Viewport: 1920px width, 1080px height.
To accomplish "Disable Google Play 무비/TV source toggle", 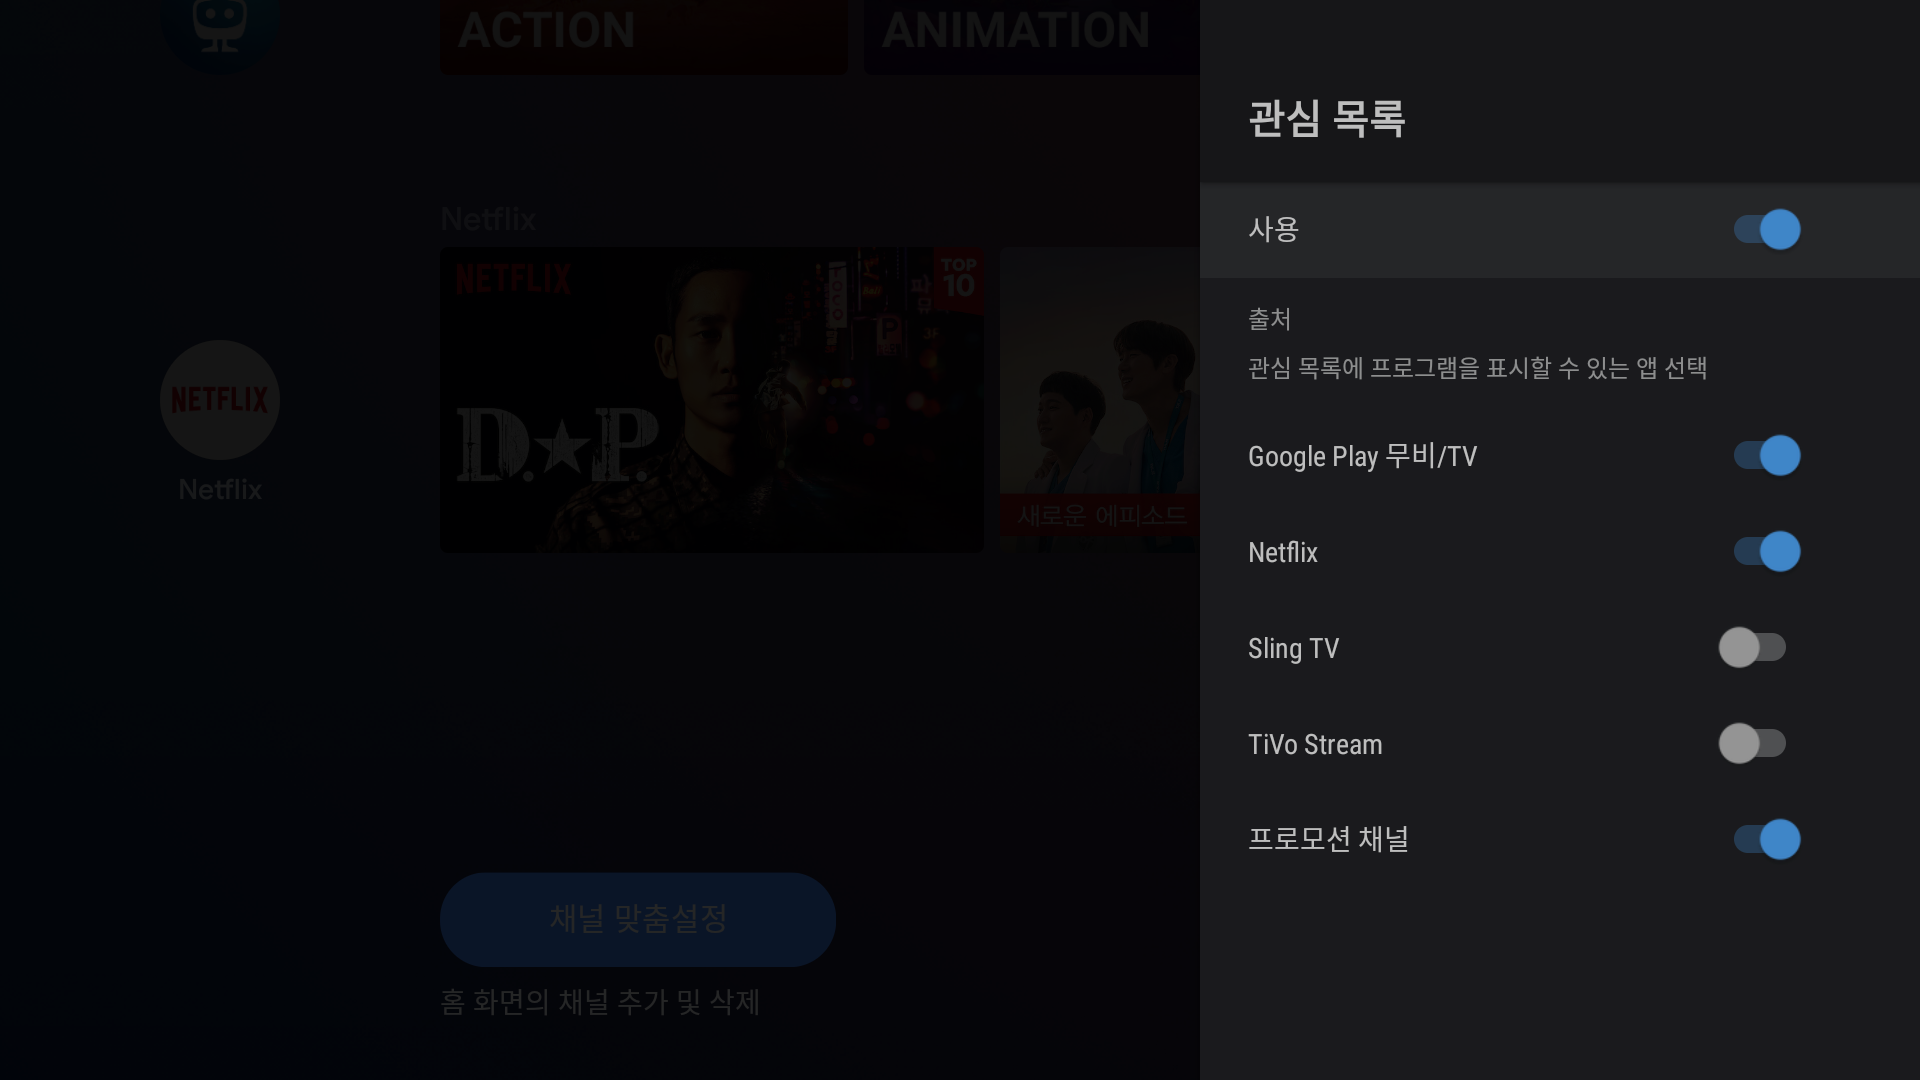I will pos(1766,456).
